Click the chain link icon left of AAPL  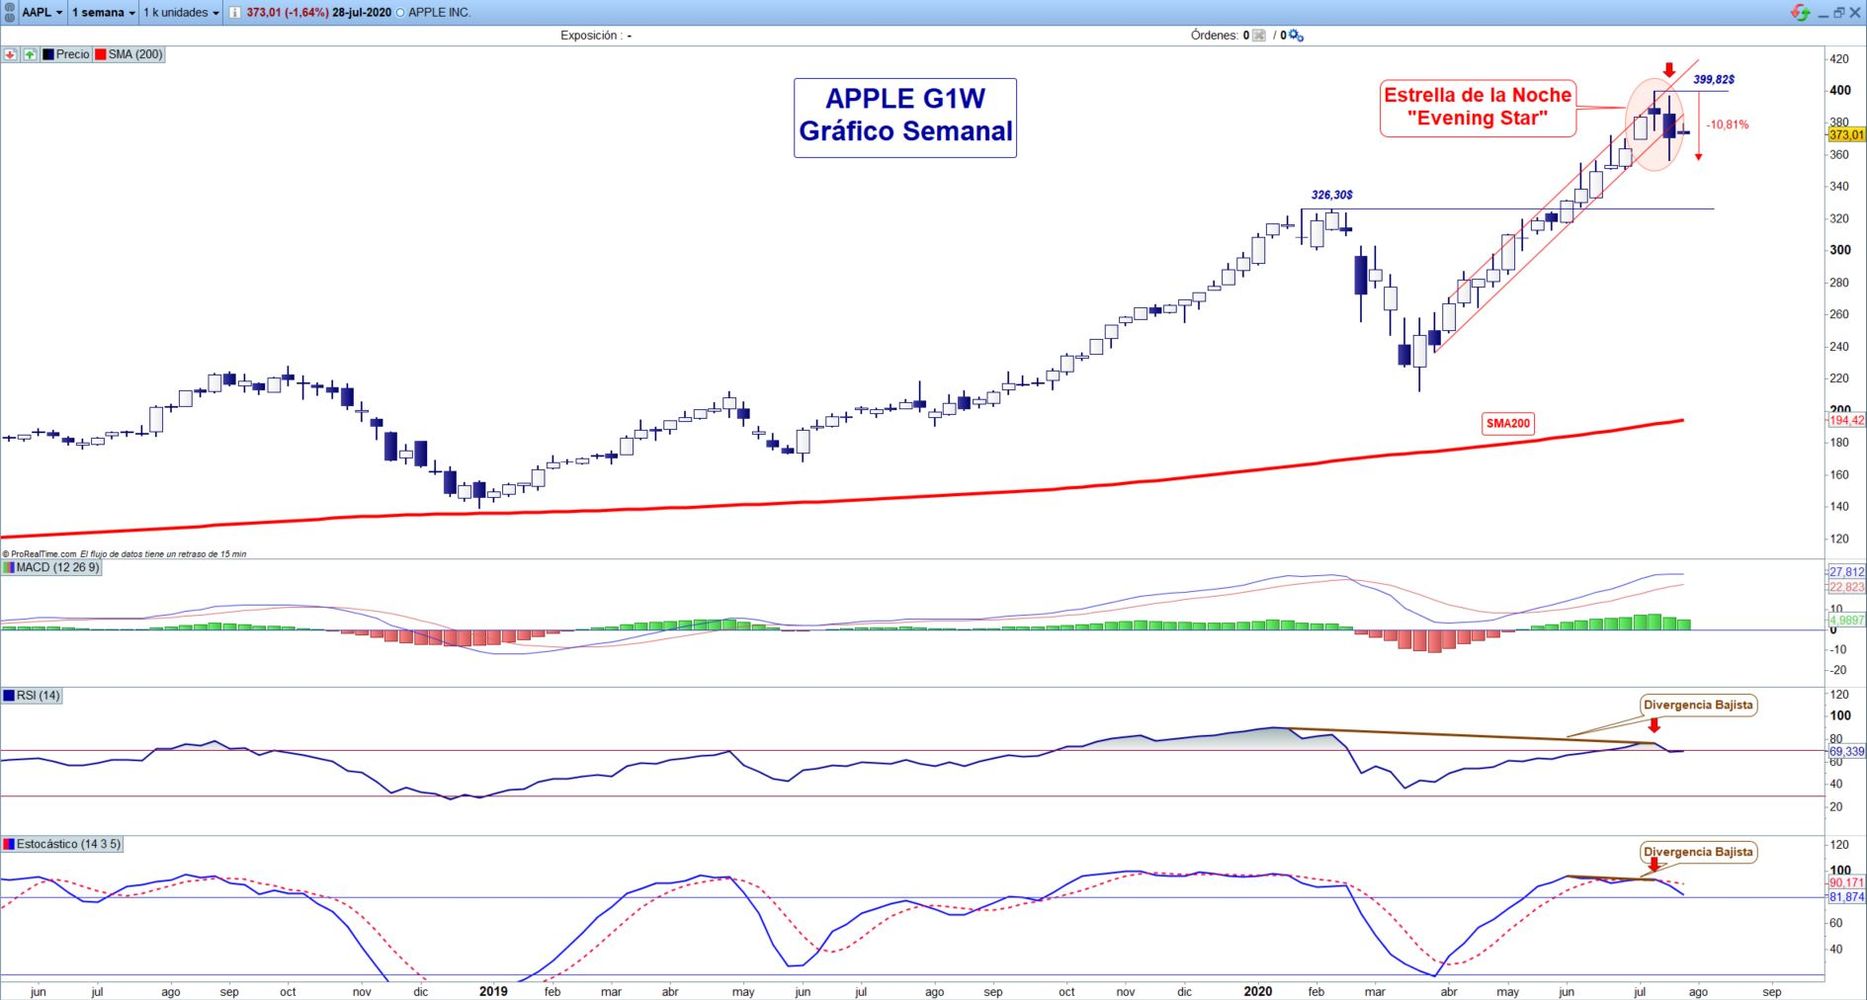tap(9, 12)
